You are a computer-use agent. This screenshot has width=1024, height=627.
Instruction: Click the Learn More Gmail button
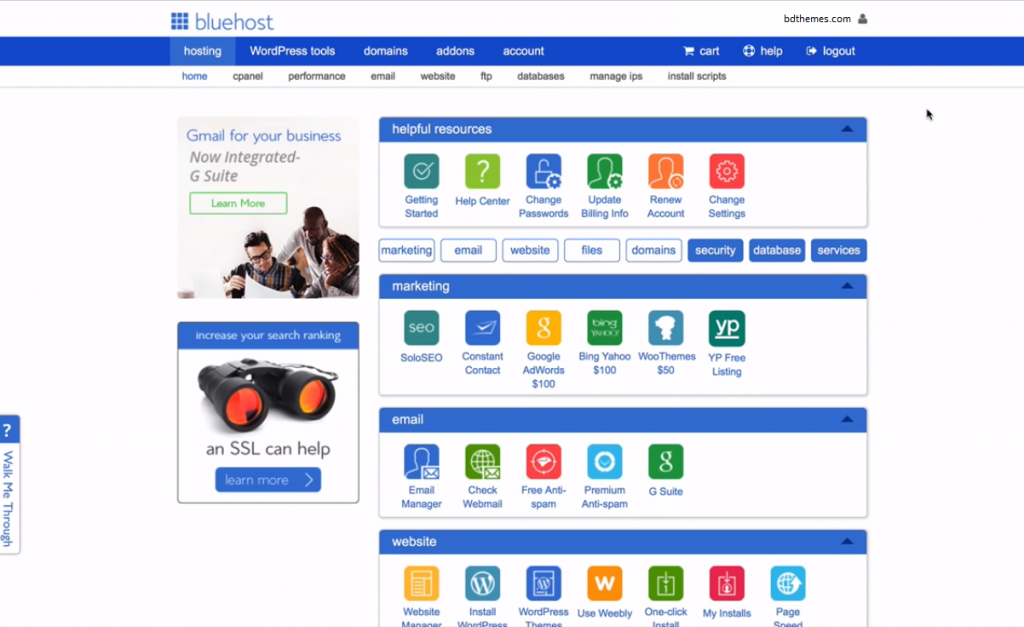[238, 203]
